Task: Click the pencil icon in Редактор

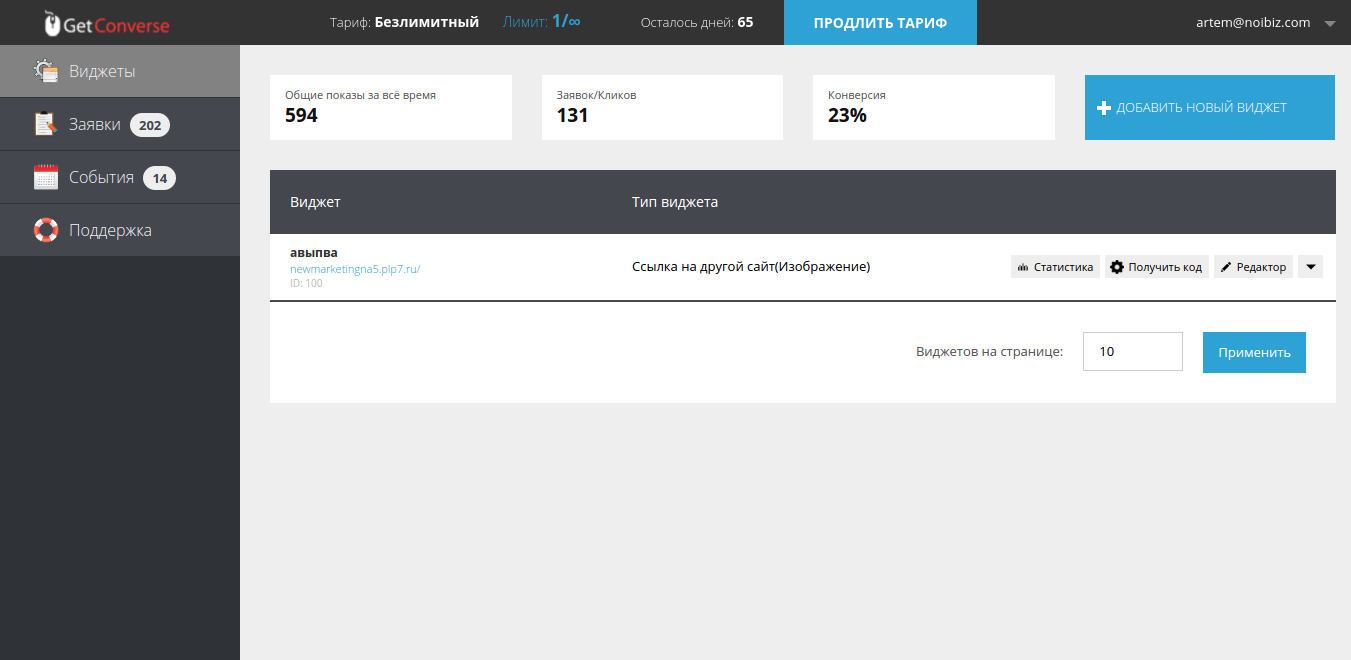Action: (x=1226, y=267)
